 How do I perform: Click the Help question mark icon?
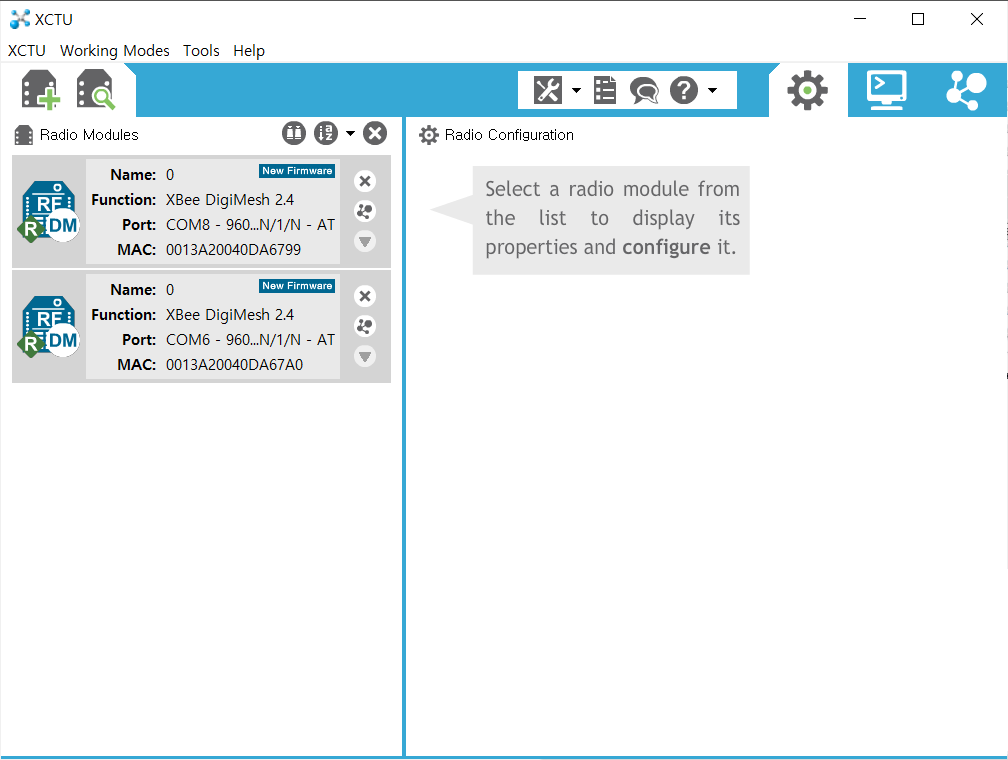coord(684,90)
